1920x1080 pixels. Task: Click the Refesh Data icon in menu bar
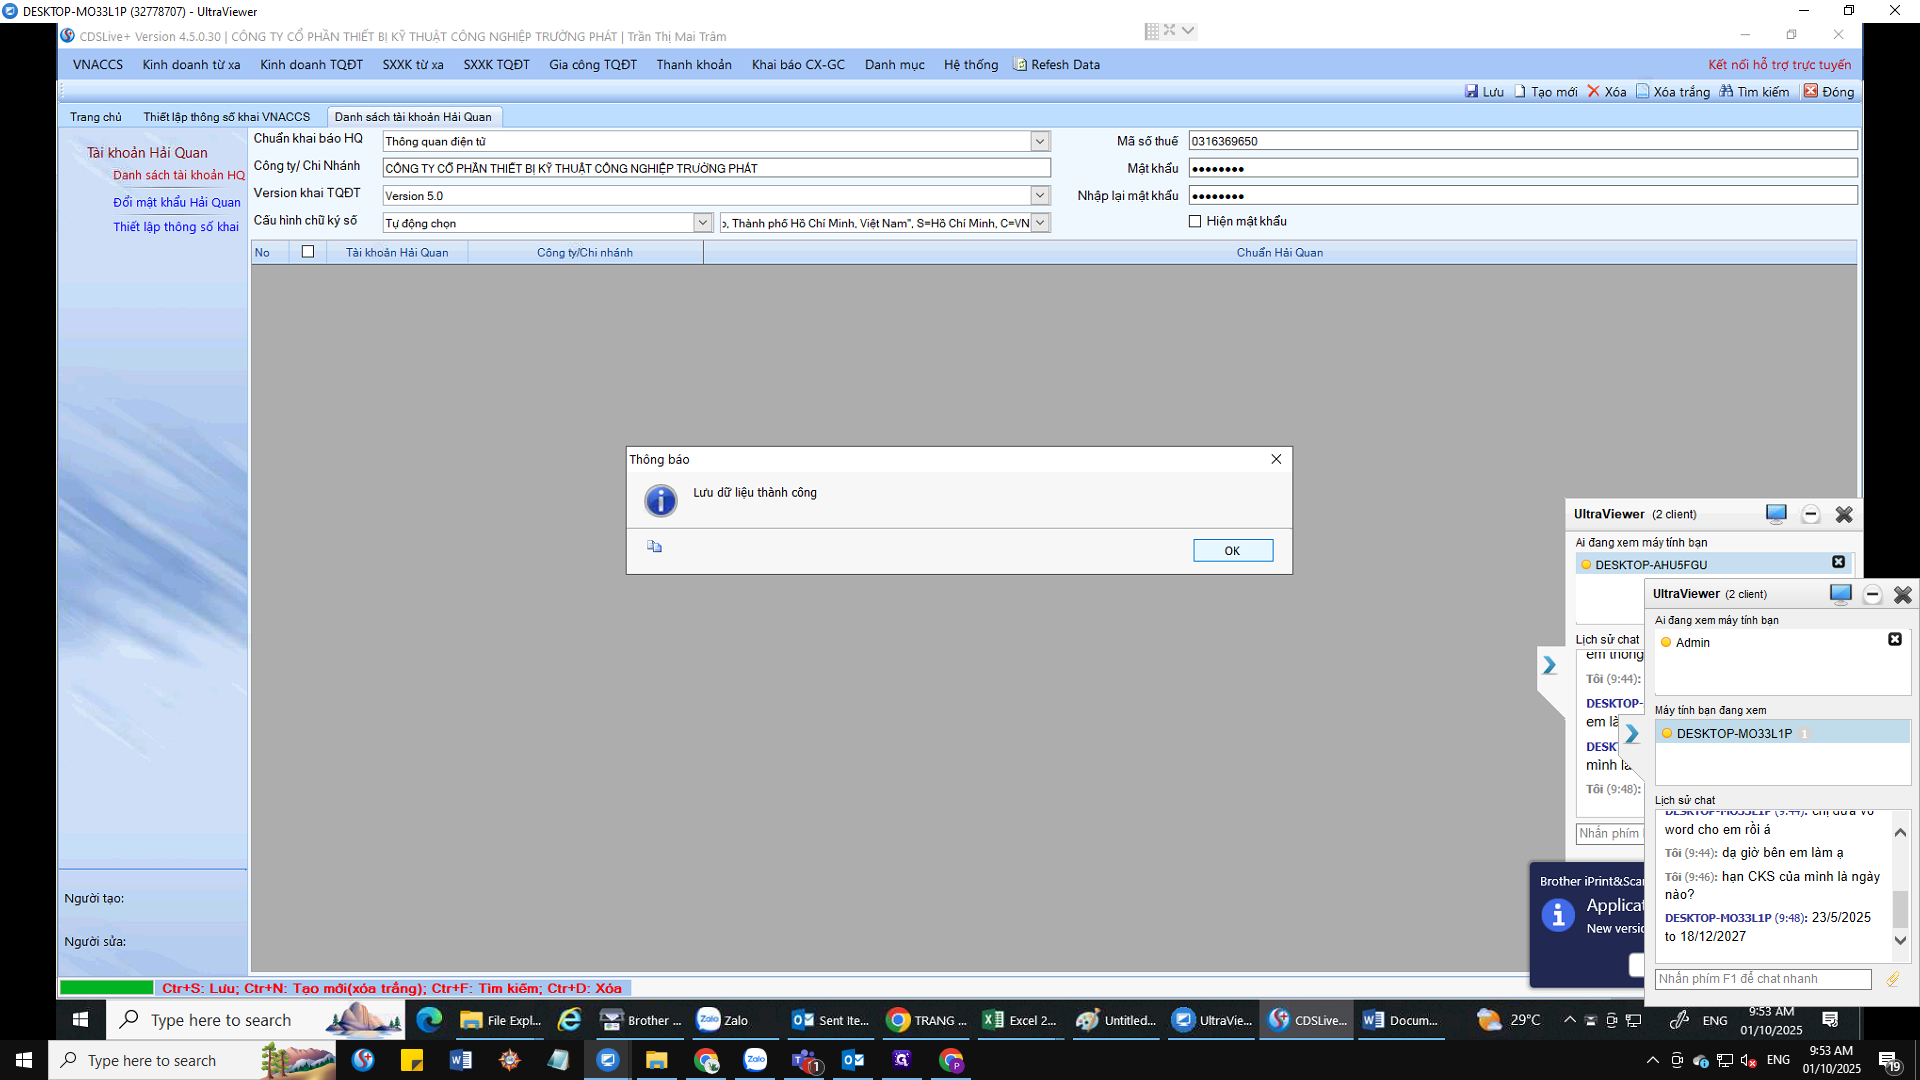pos(1020,65)
